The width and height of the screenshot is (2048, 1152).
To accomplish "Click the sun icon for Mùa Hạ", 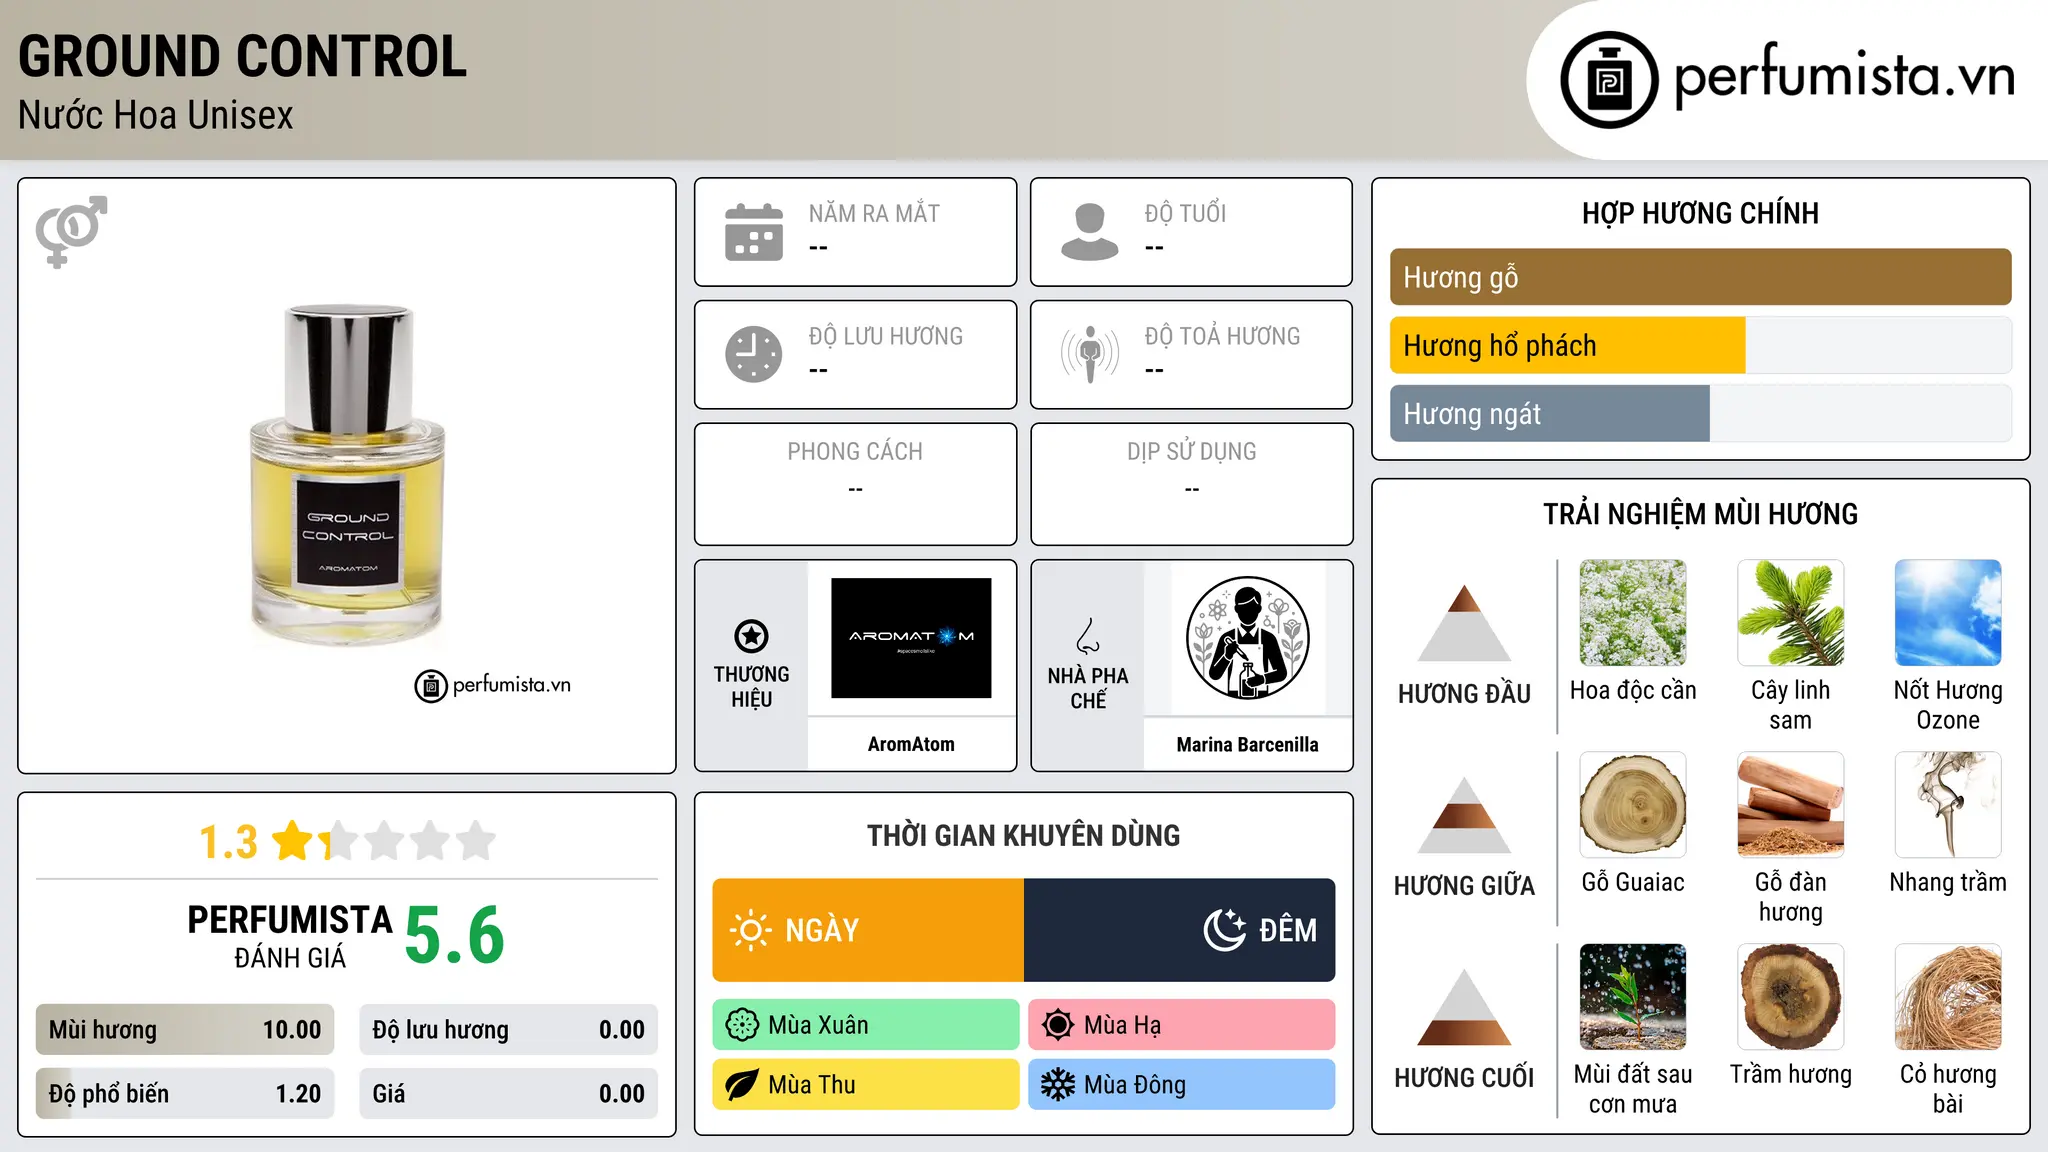I will [1057, 1025].
